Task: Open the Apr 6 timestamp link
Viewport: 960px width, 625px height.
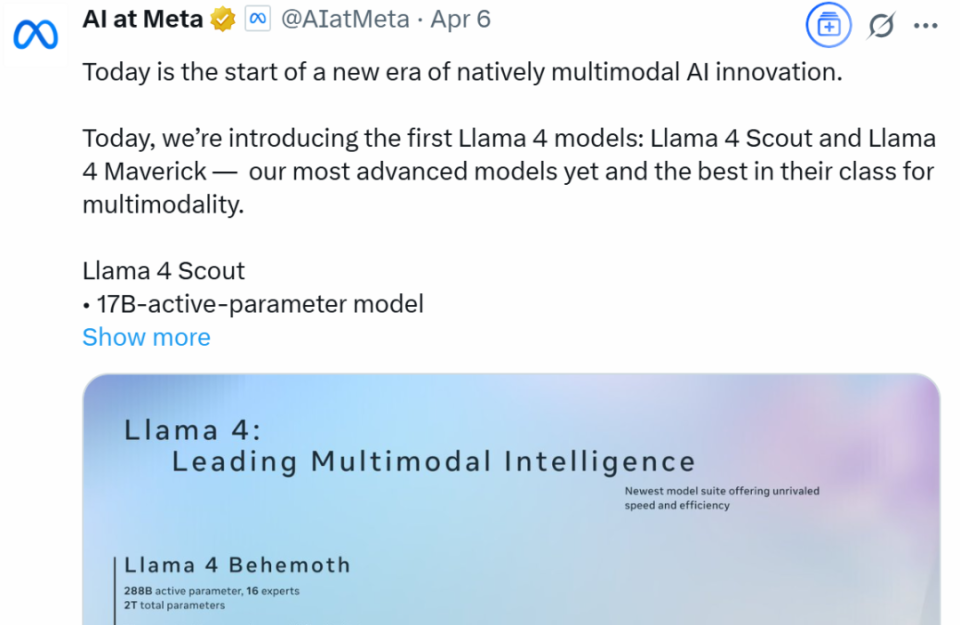Action: click(x=461, y=20)
